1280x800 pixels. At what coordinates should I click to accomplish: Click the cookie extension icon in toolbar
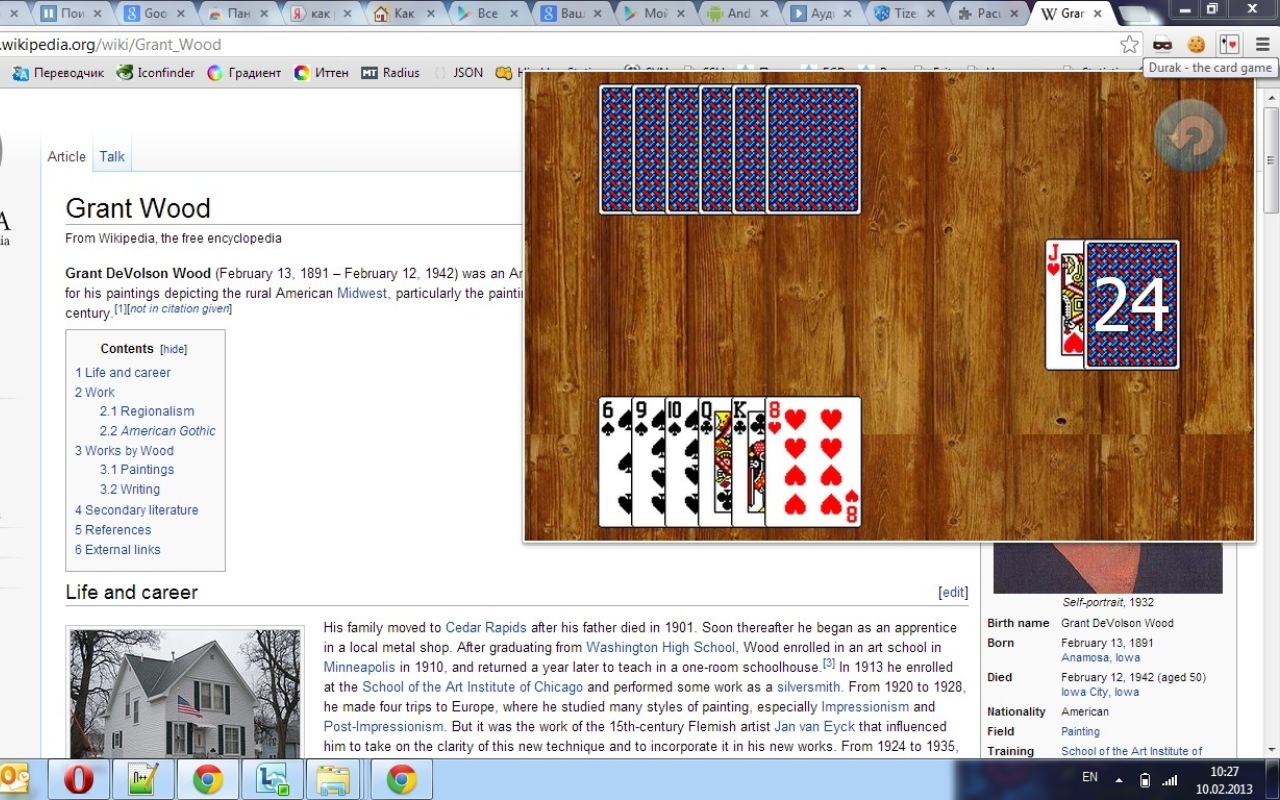(x=1195, y=45)
